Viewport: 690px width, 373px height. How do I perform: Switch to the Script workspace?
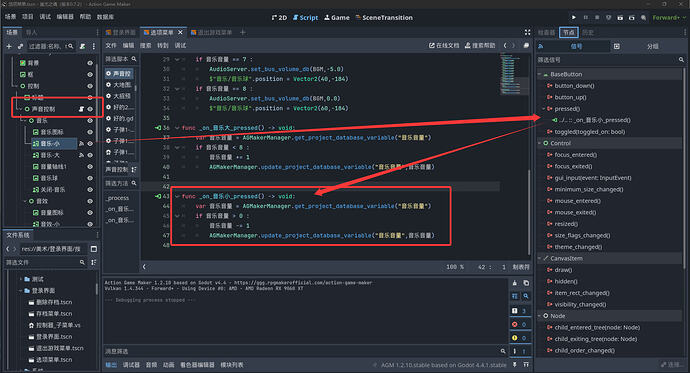click(305, 18)
